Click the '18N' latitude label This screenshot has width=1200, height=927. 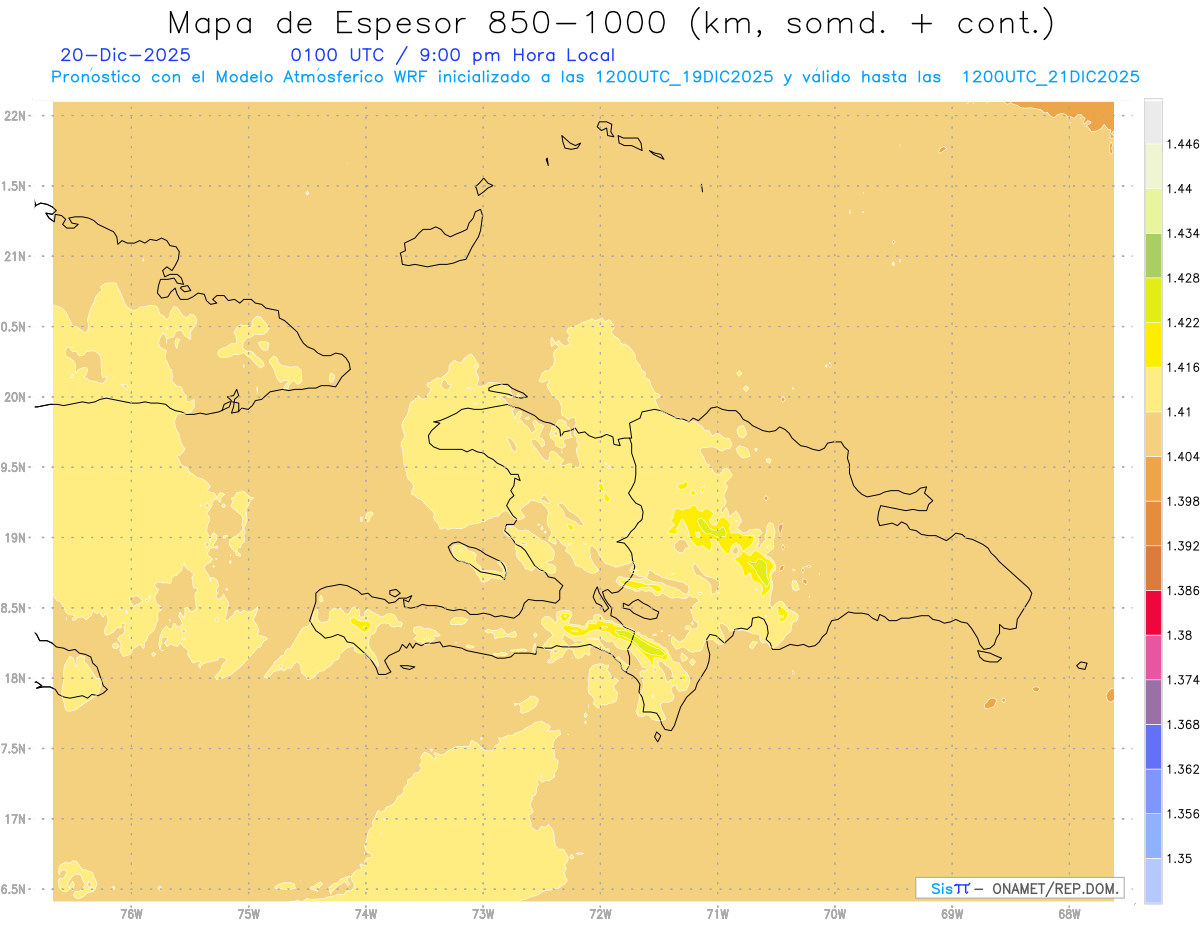15,678
